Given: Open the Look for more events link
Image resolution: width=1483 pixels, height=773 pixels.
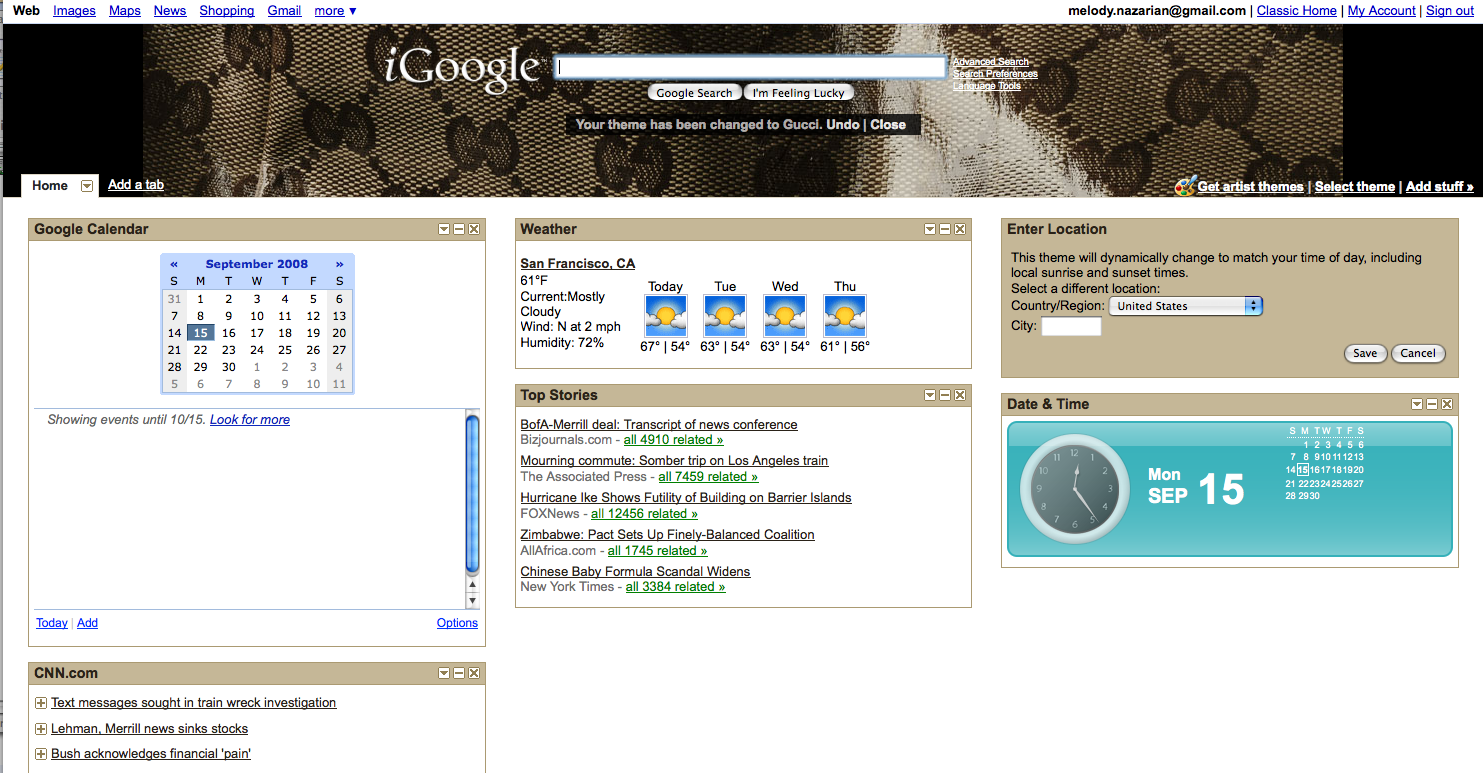Looking at the screenshot, I should click(x=250, y=420).
